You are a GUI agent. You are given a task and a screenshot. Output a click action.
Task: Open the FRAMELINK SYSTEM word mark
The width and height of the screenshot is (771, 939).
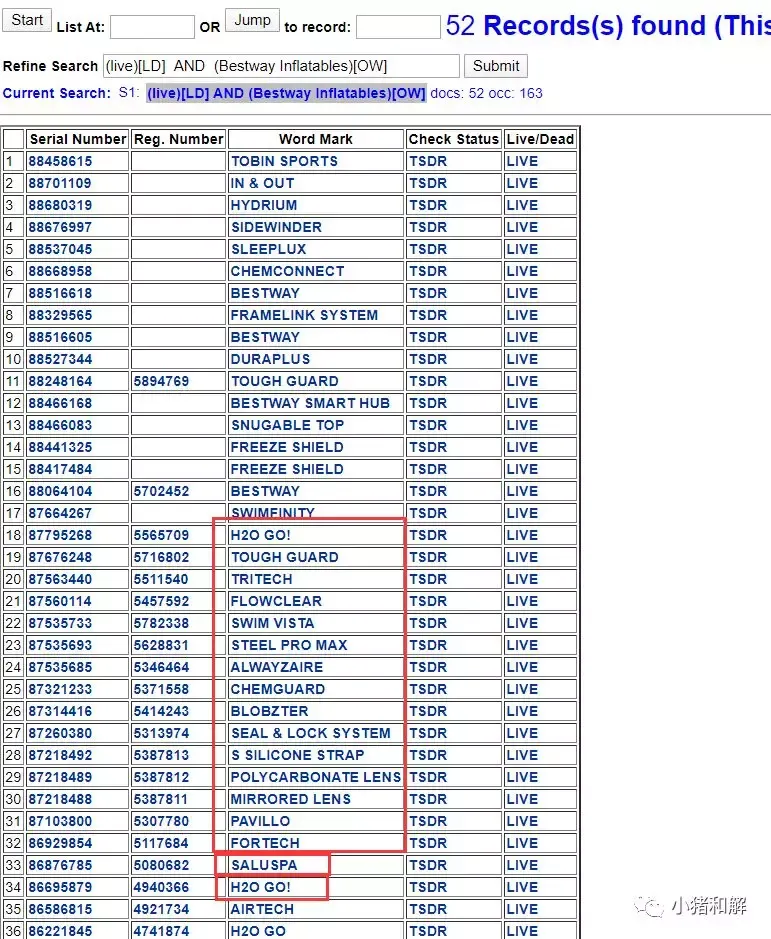pos(304,316)
